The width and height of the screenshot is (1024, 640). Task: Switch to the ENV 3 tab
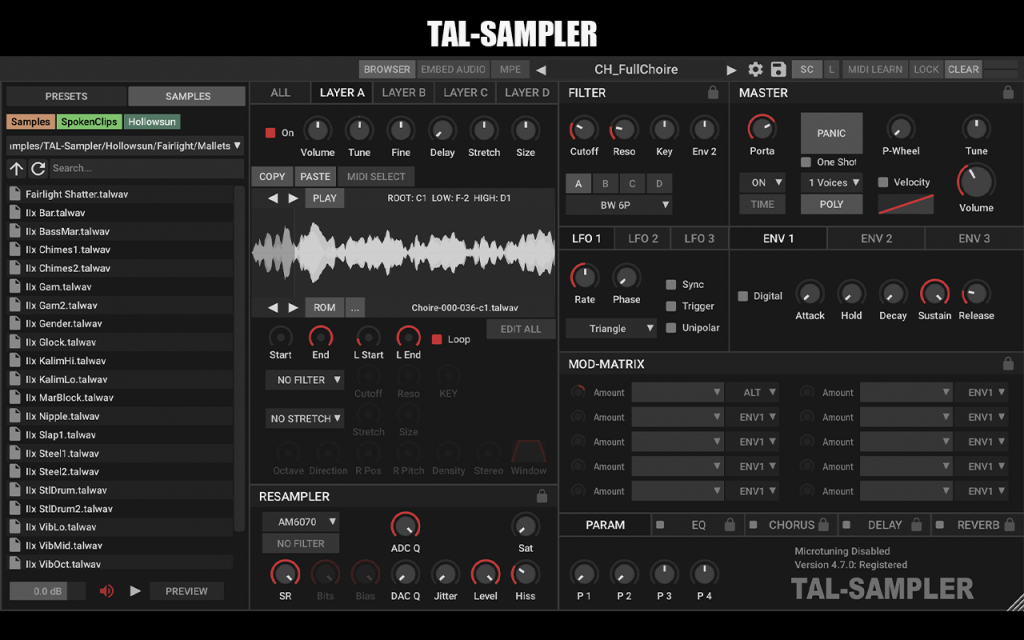(x=974, y=238)
